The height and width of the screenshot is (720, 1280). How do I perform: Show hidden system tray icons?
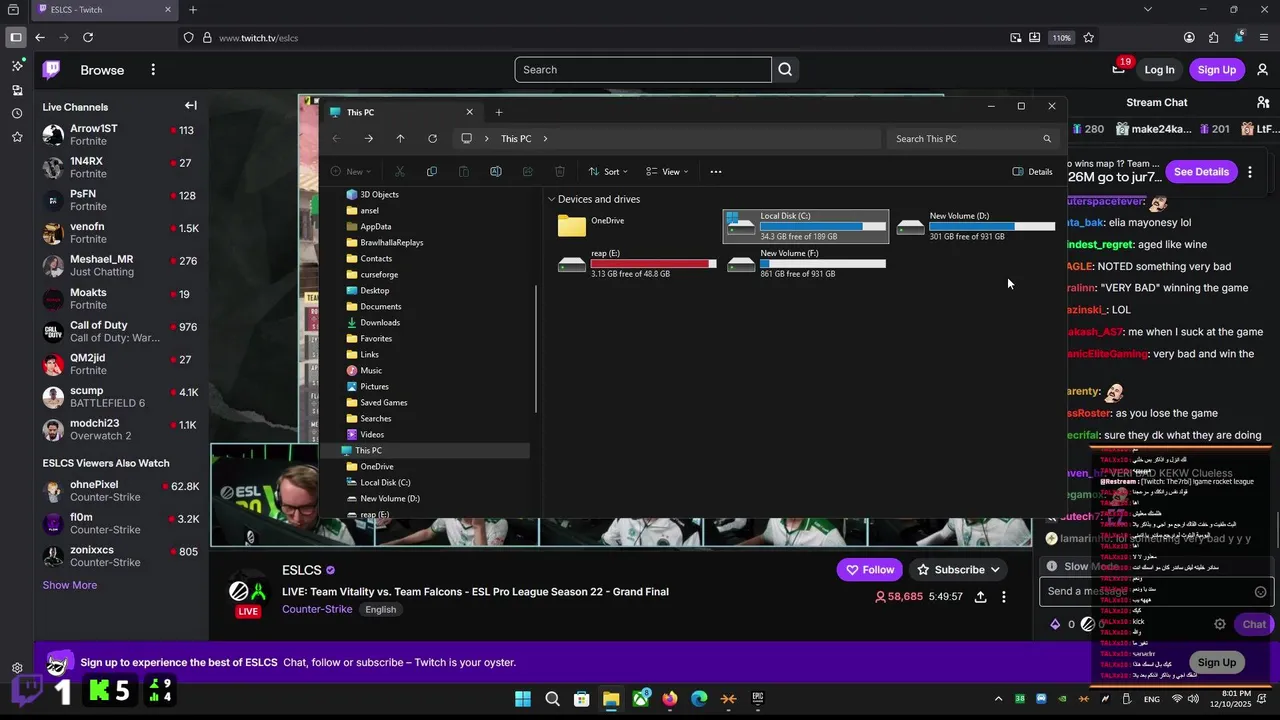click(x=998, y=699)
